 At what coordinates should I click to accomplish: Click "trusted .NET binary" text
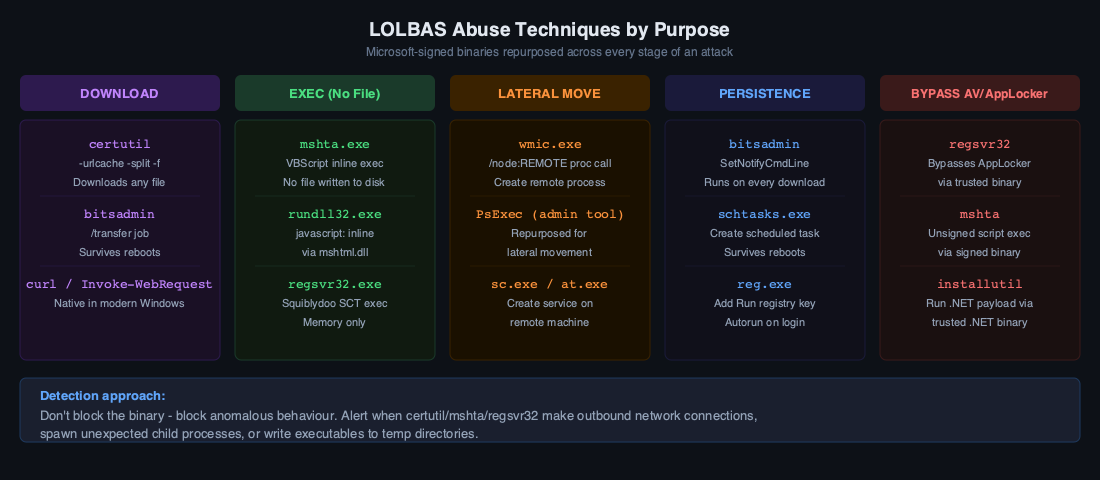click(979, 322)
